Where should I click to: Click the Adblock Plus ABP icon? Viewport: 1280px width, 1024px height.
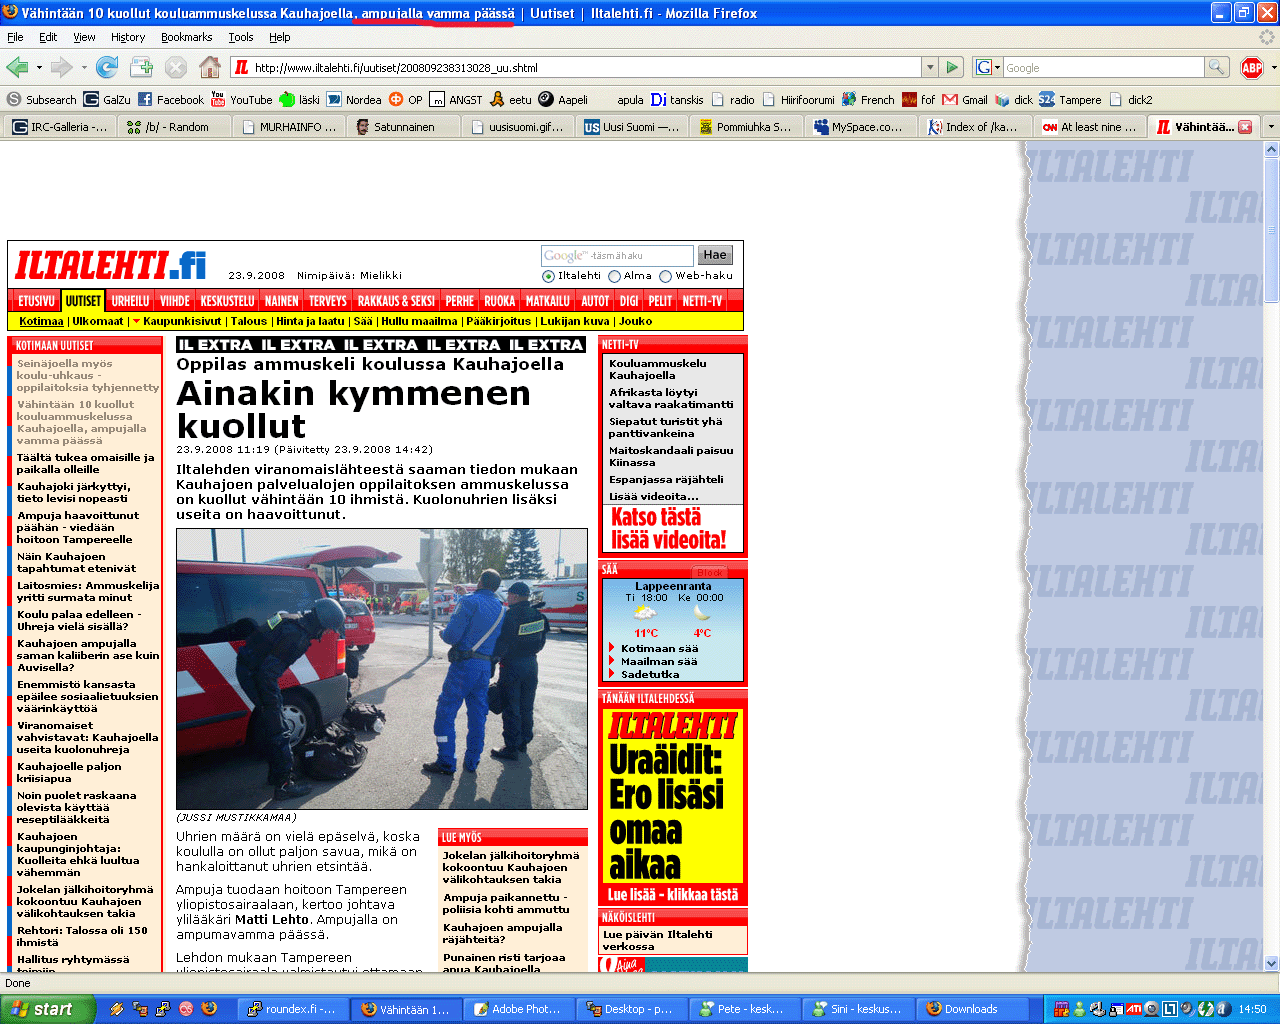(x=1251, y=67)
